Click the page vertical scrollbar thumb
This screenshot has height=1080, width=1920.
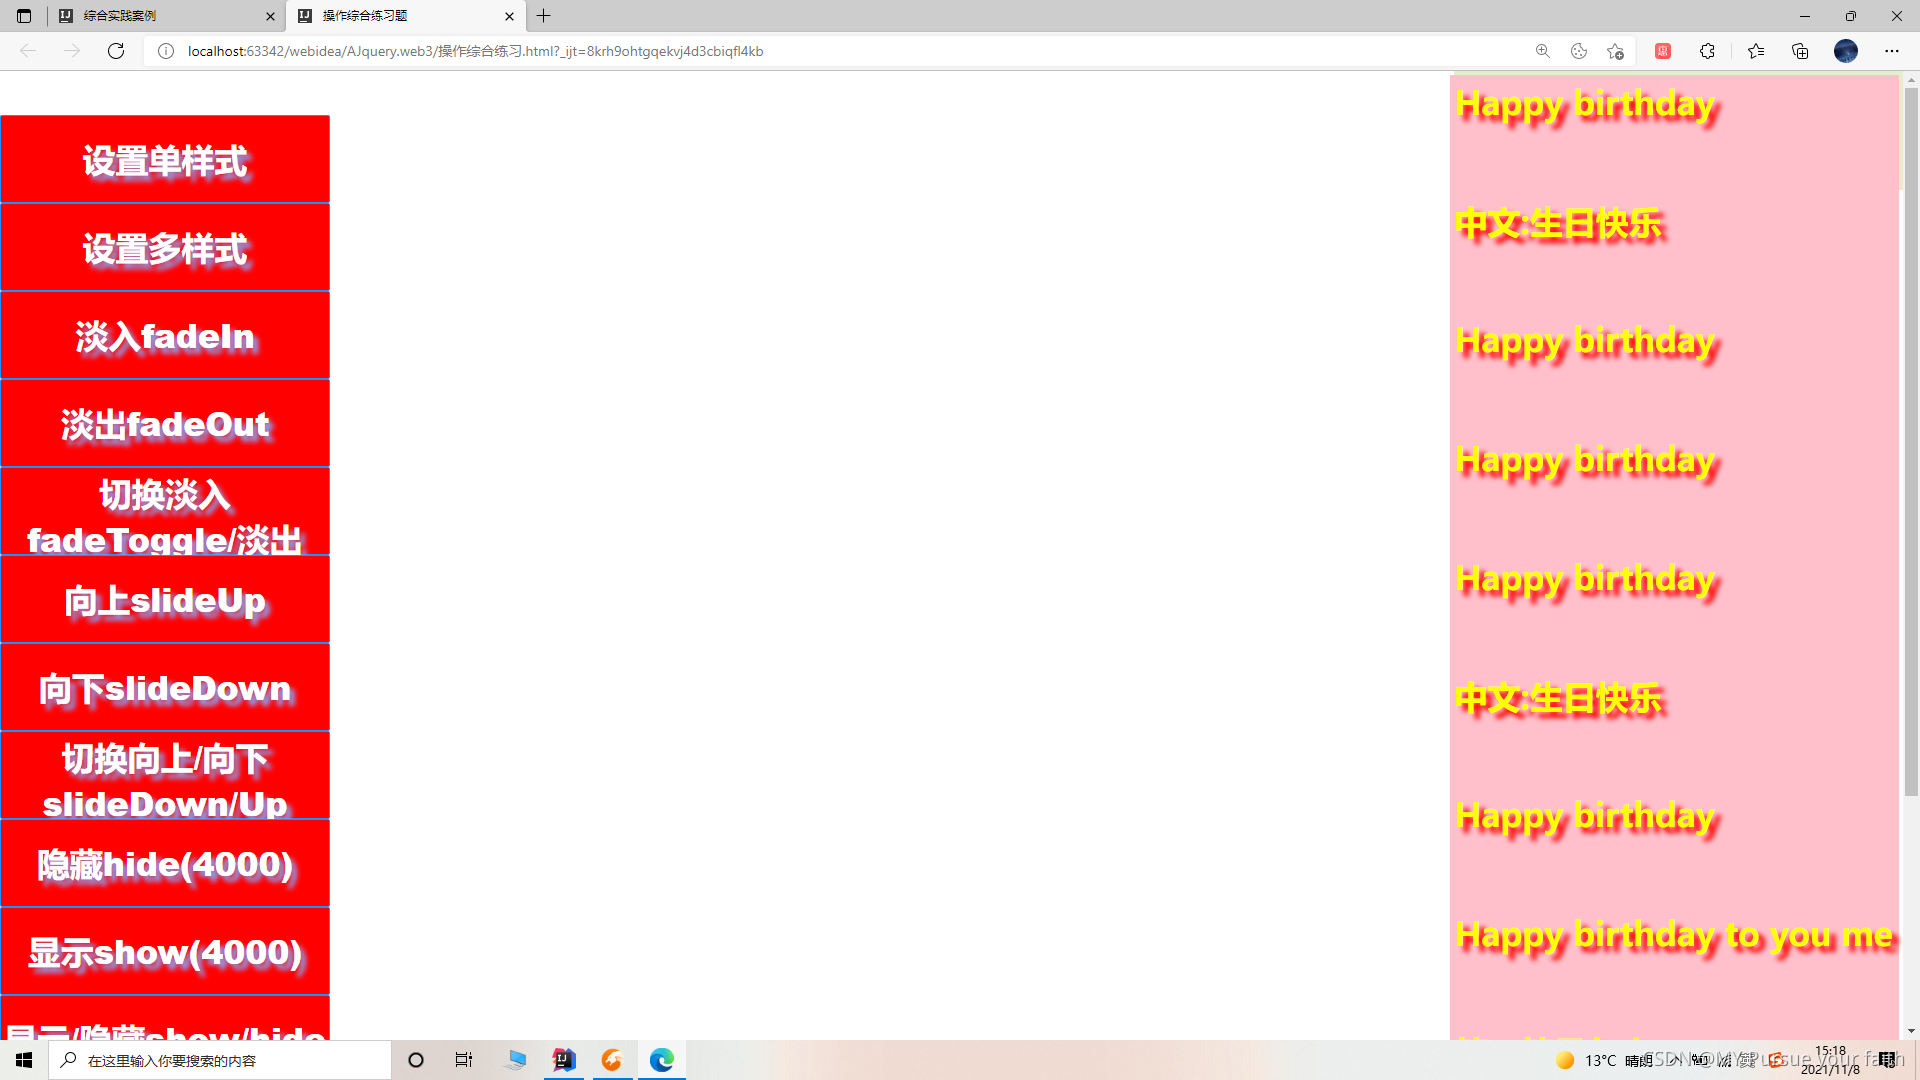pos(1911,440)
